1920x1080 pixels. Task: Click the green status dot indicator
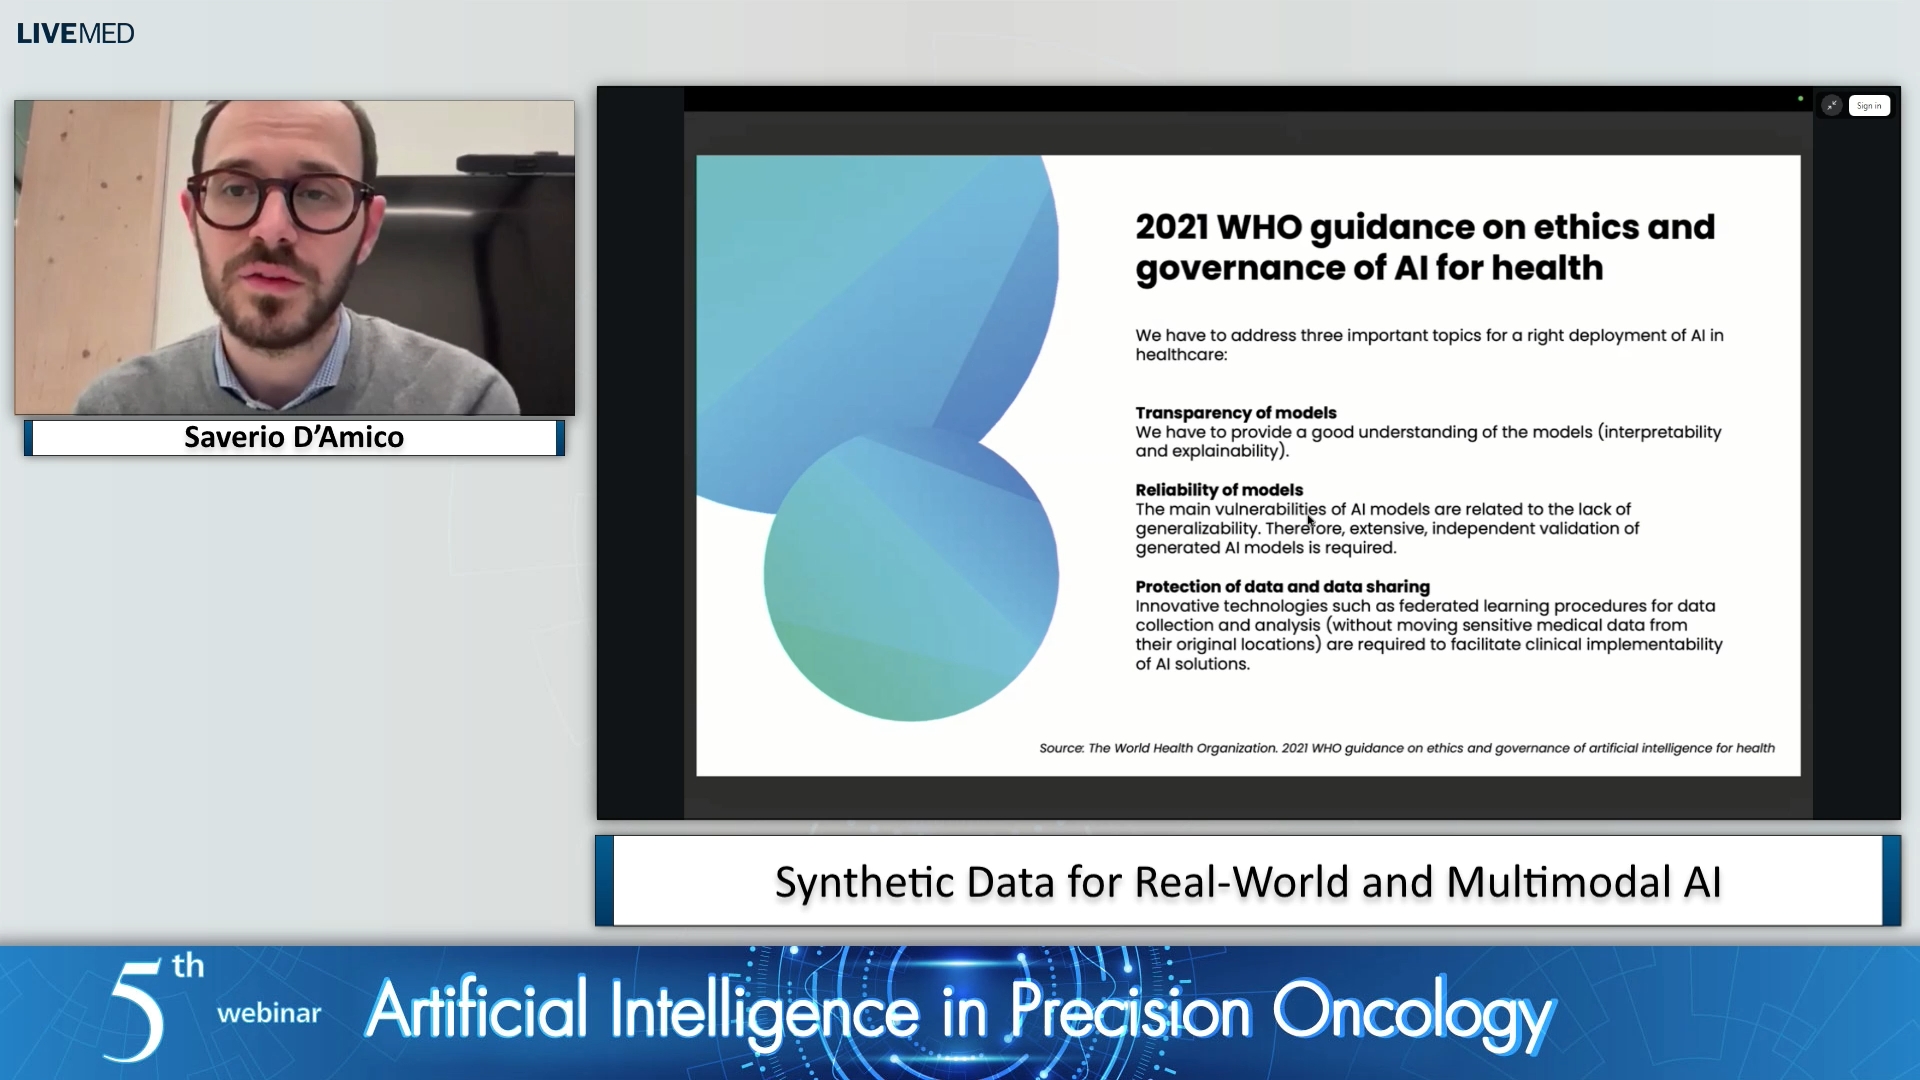pos(1800,99)
